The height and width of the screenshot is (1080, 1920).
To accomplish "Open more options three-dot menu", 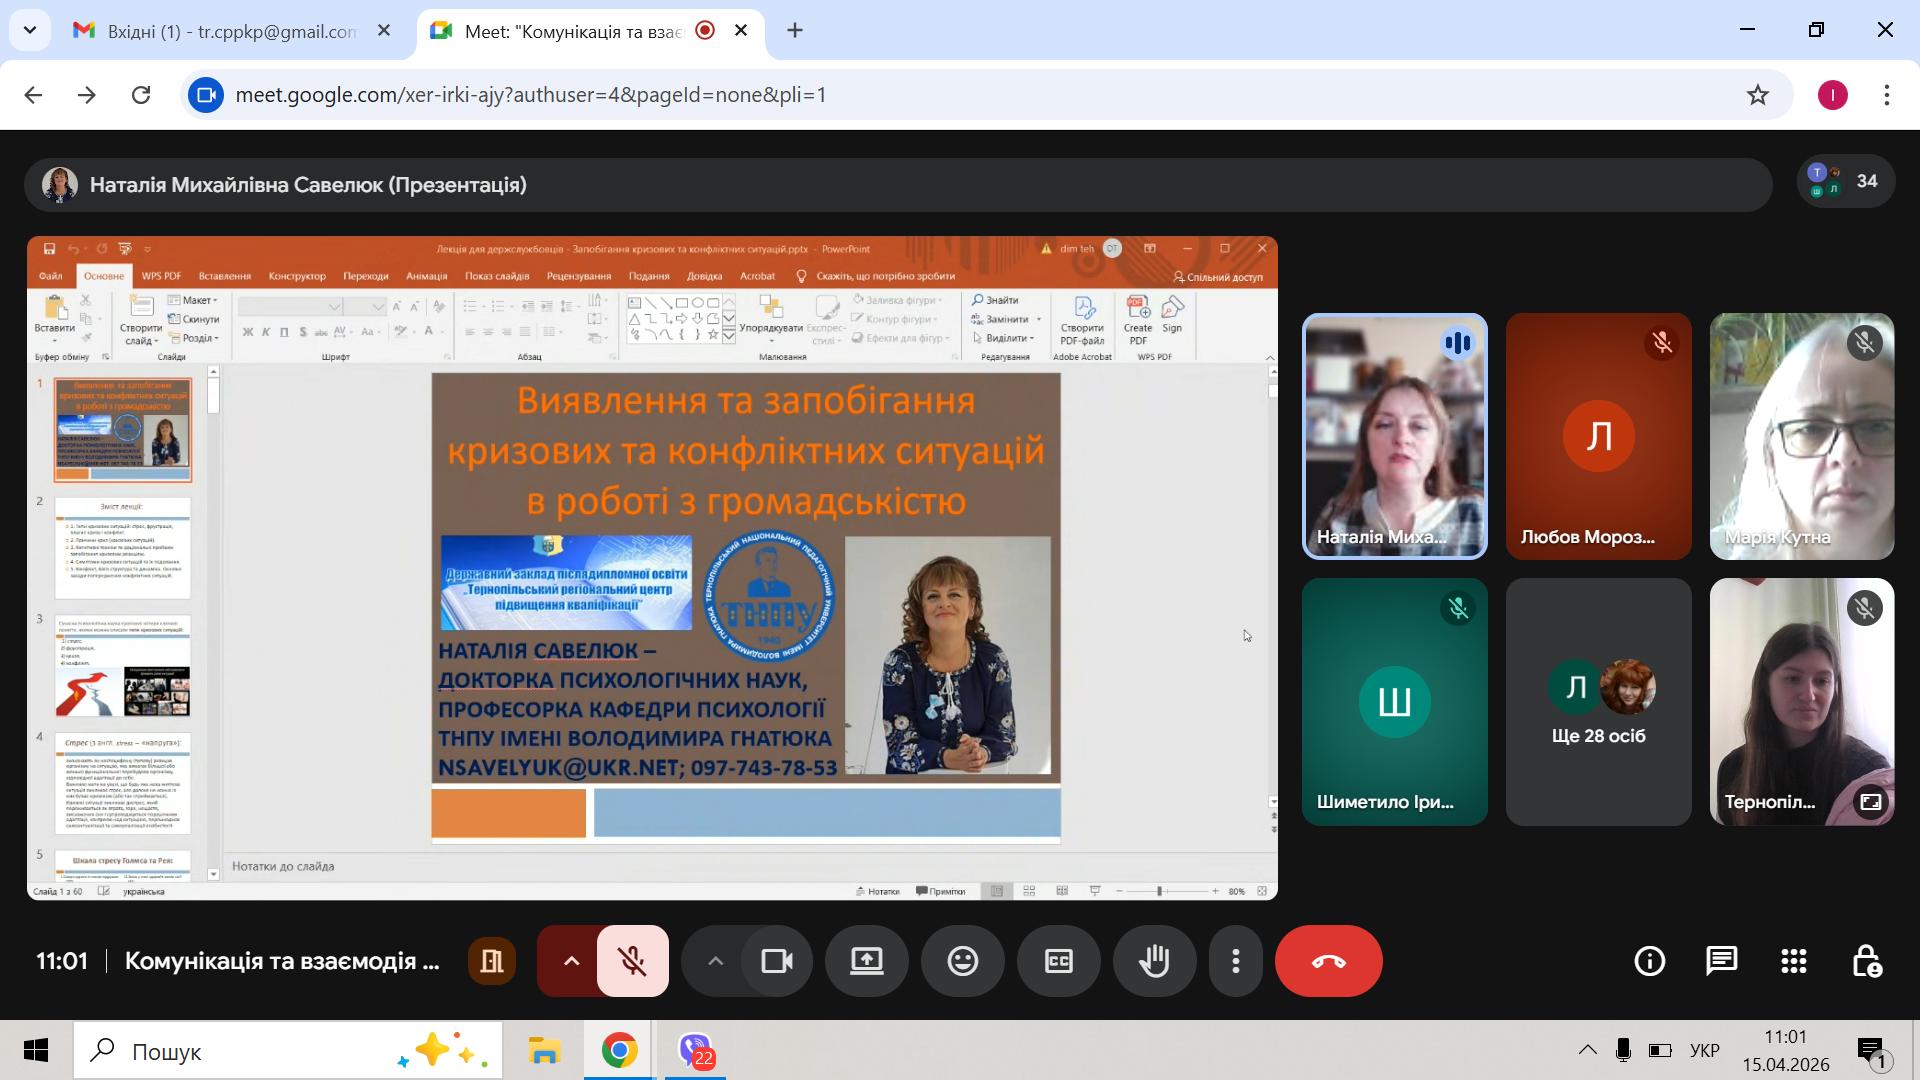I will pos(1236,961).
